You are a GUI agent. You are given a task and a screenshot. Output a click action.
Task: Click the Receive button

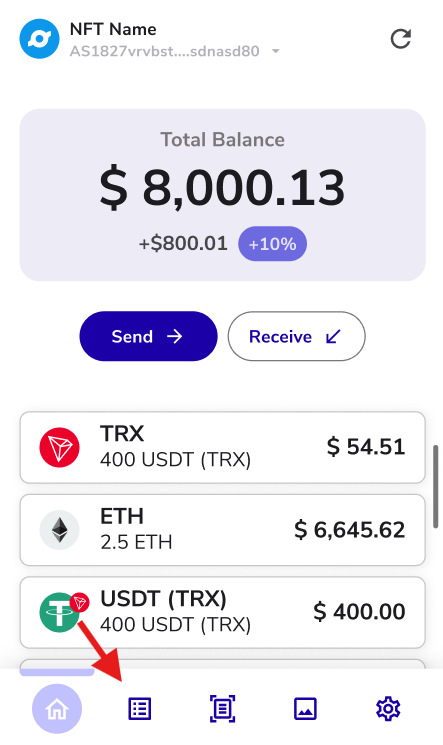[297, 336]
